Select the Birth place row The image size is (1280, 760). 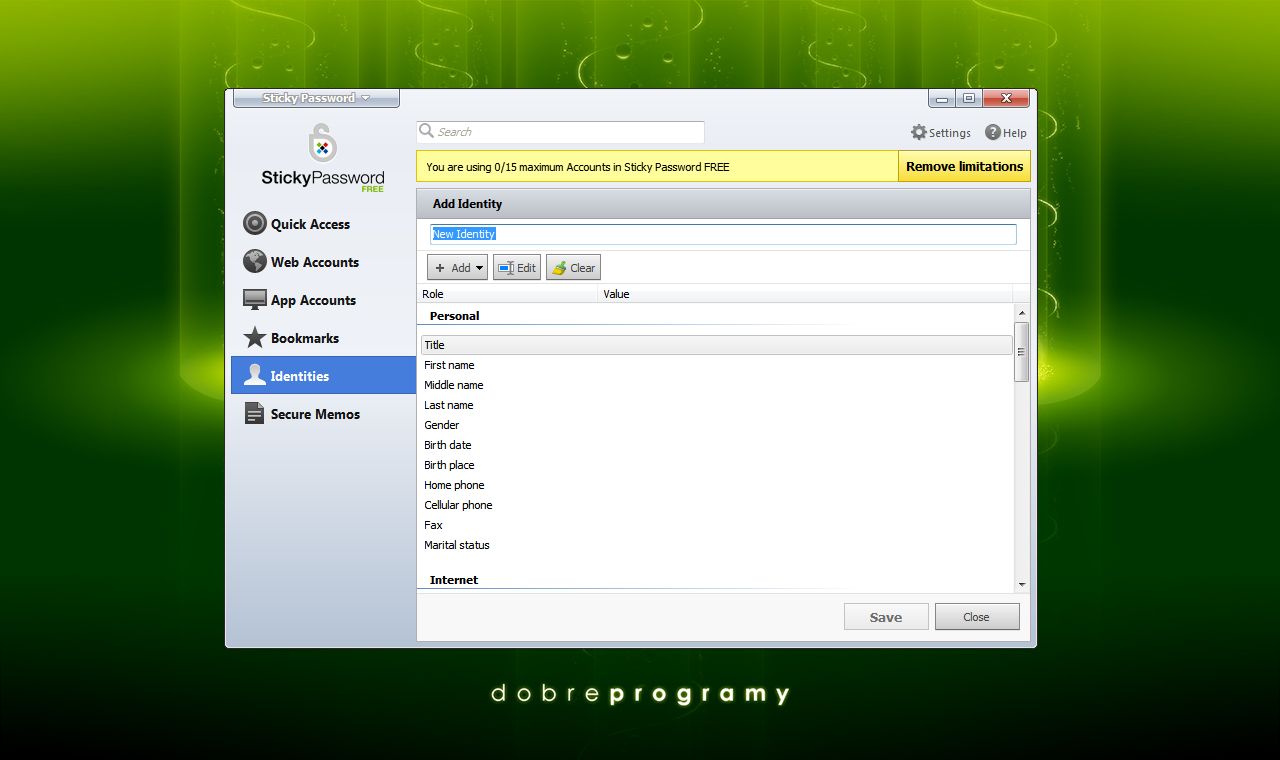point(716,465)
